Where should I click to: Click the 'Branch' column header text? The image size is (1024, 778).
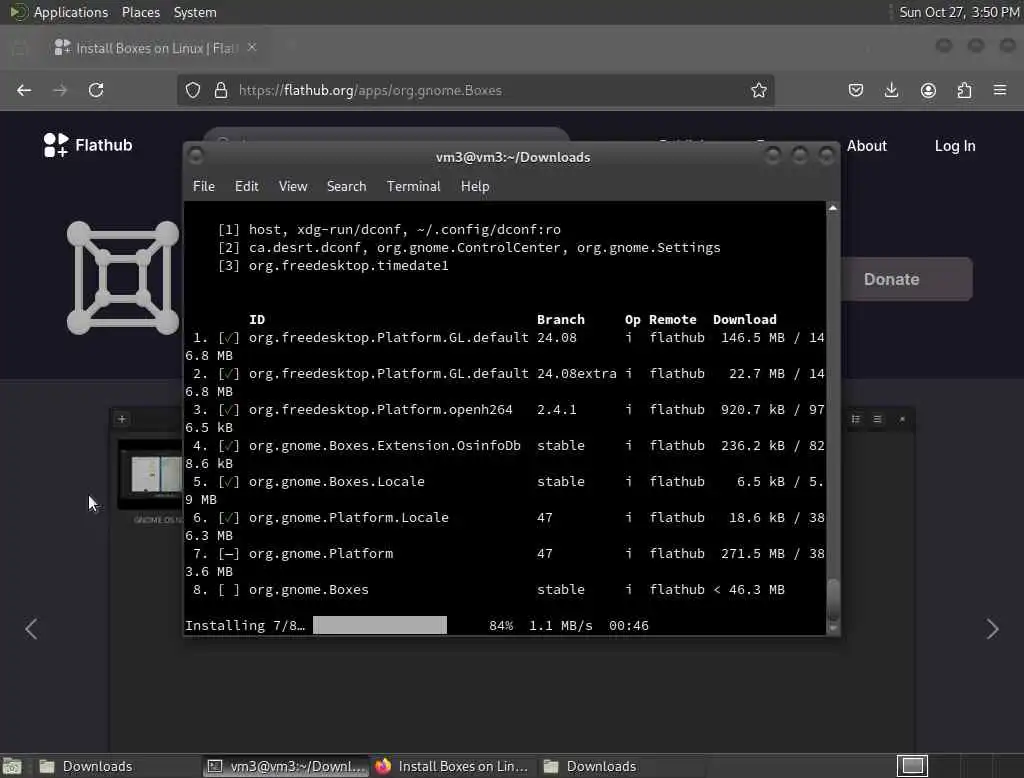click(x=560, y=319)
